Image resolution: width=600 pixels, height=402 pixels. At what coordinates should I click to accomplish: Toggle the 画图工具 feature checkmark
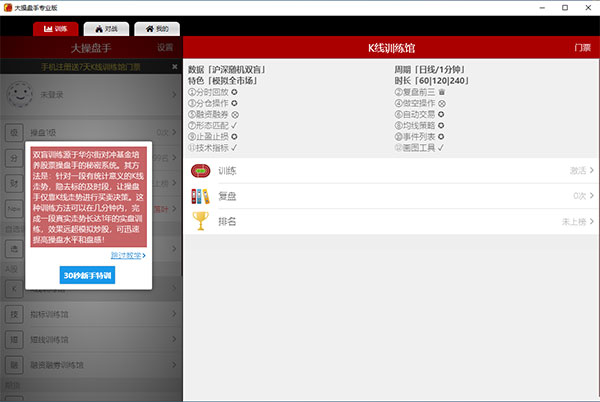[x=440, y=147]
